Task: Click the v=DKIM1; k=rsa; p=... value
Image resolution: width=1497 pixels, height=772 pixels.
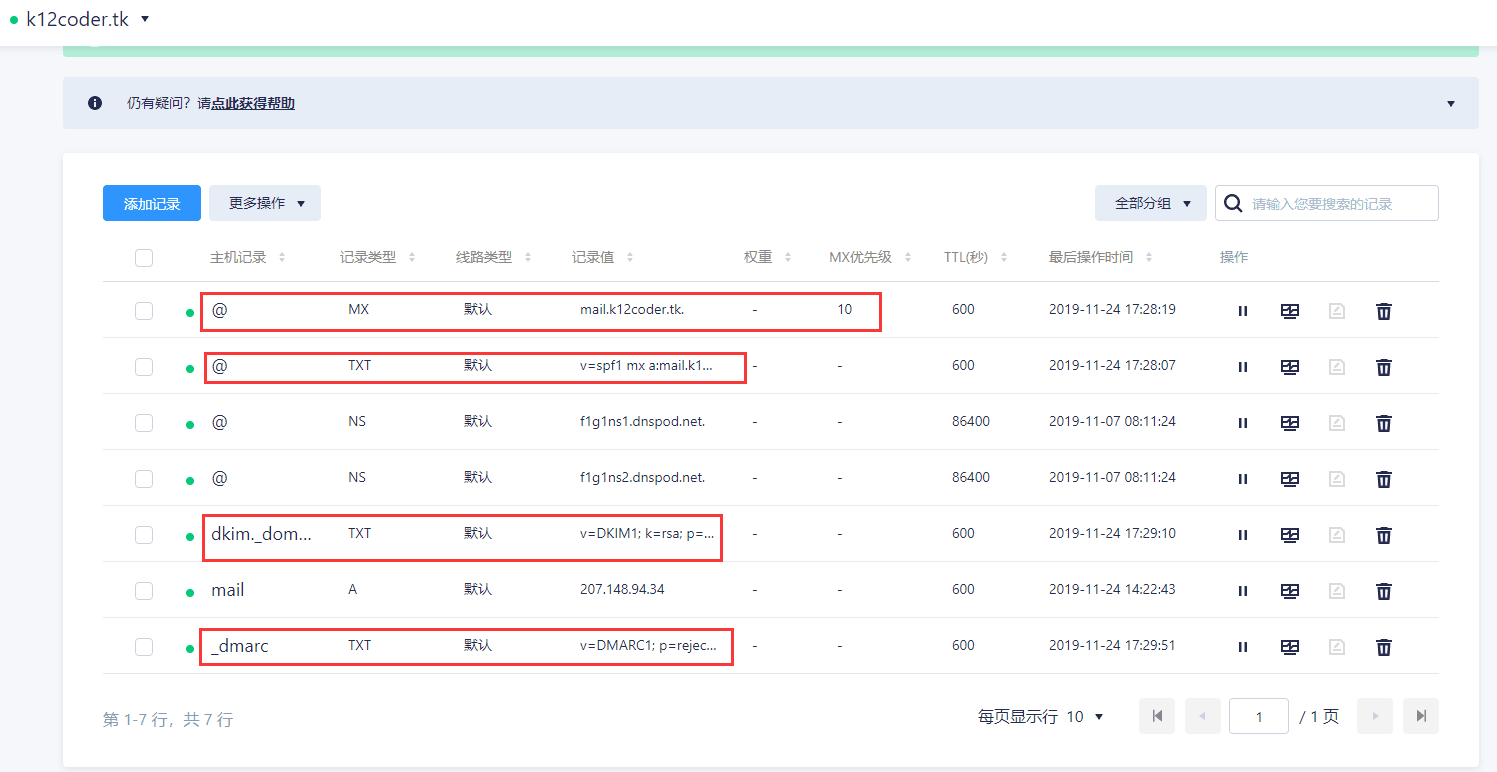Action: pos(647,534)
